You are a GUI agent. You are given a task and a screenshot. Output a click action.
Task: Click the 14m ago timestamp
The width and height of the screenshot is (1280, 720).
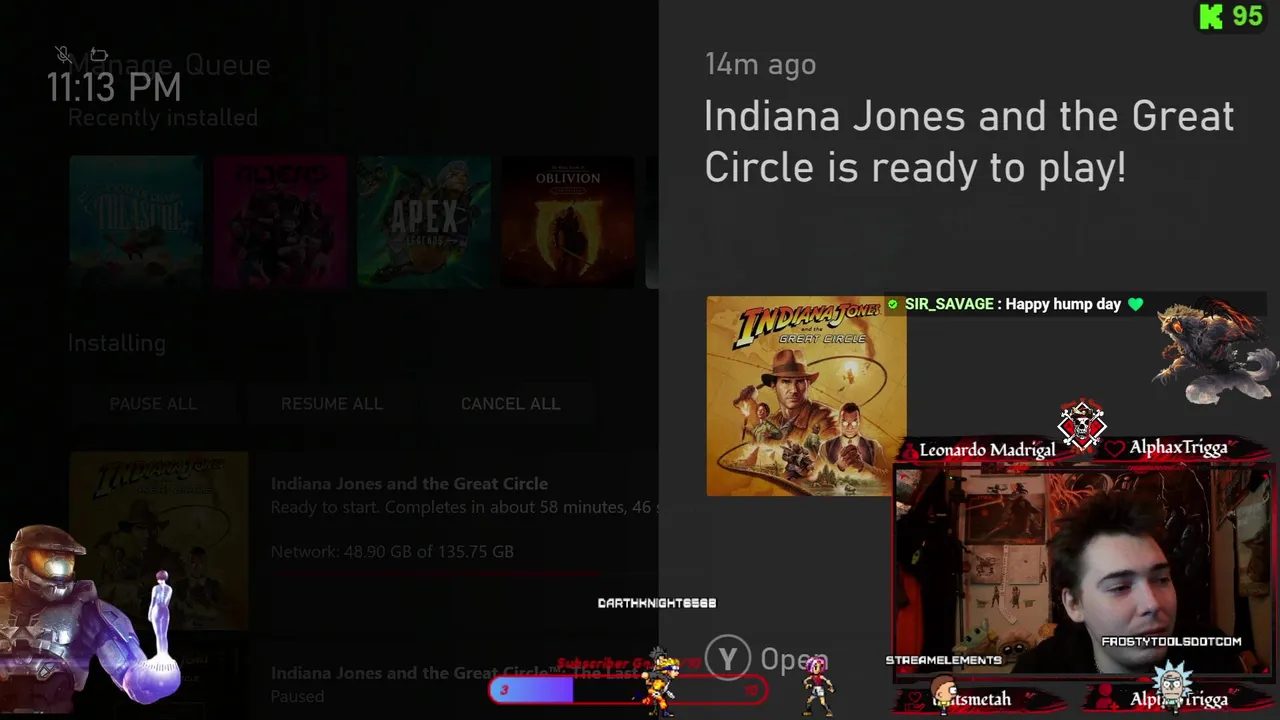point(760,65)
